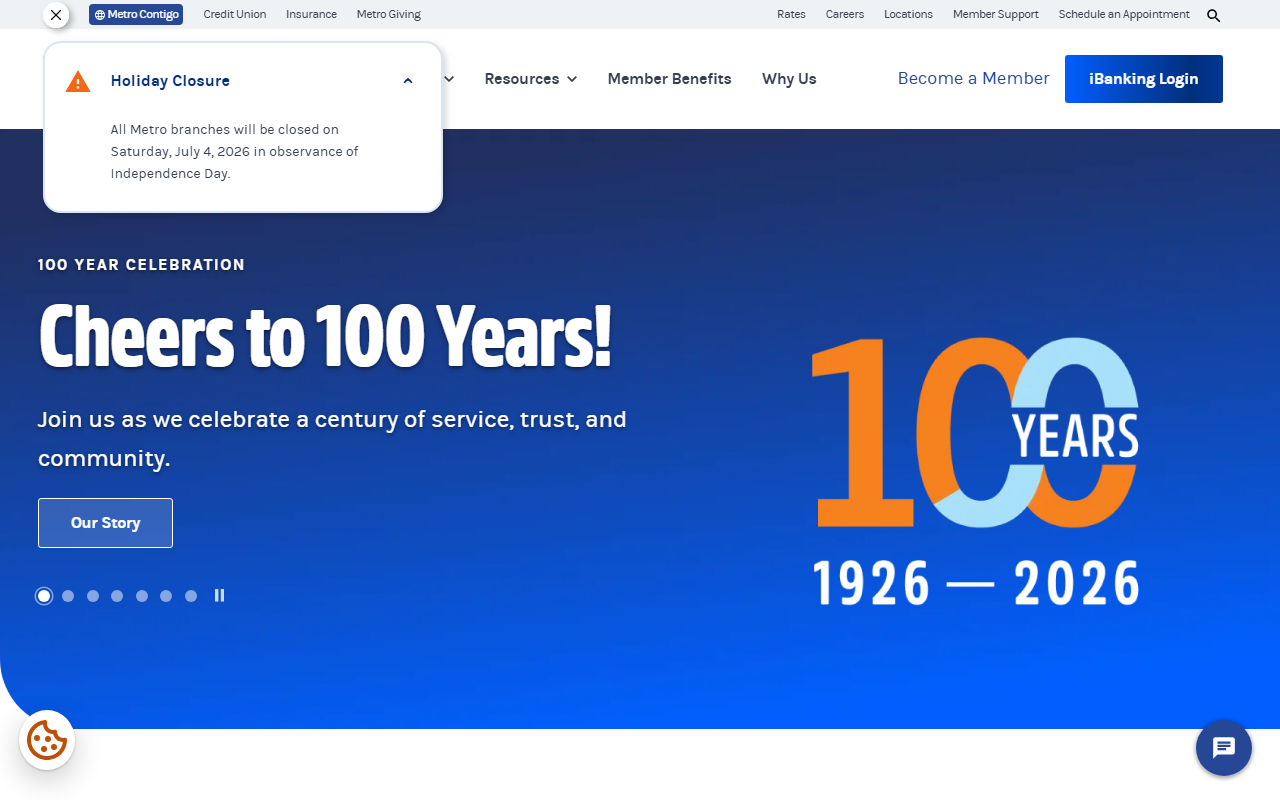Image resolution: width=1280 pixels, height=800 pixels.
Task: Open the Locations link
Action: pyautogui.click(x=908, y=15)
